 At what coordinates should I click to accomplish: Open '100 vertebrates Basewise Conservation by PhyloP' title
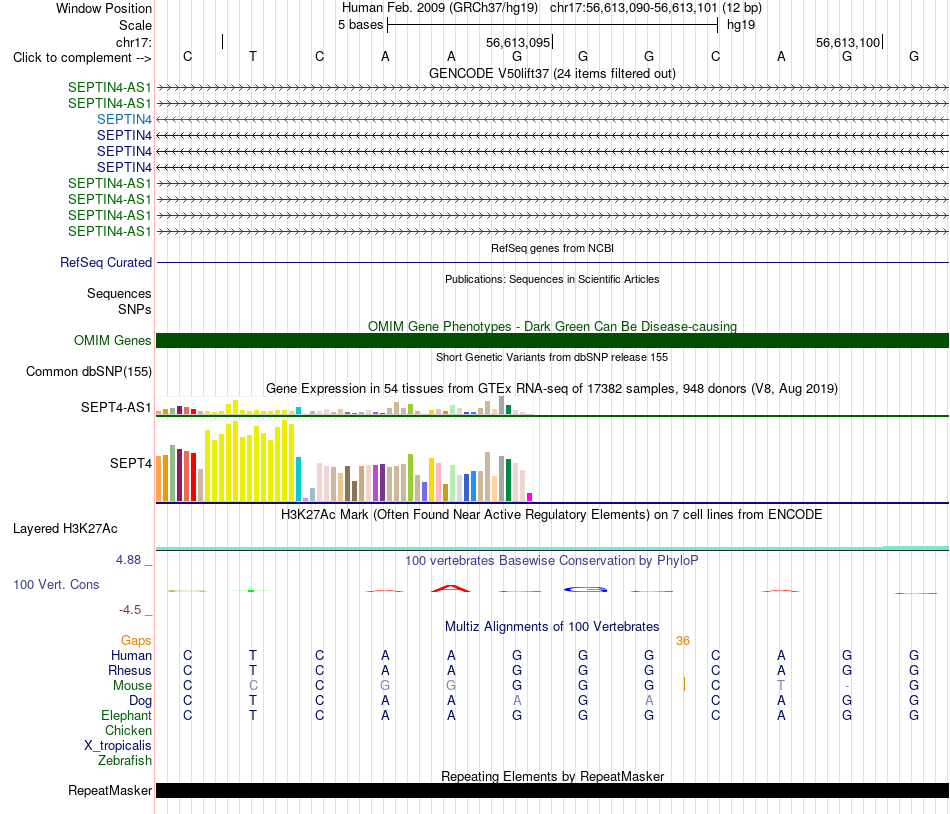(x=552, y=560)
